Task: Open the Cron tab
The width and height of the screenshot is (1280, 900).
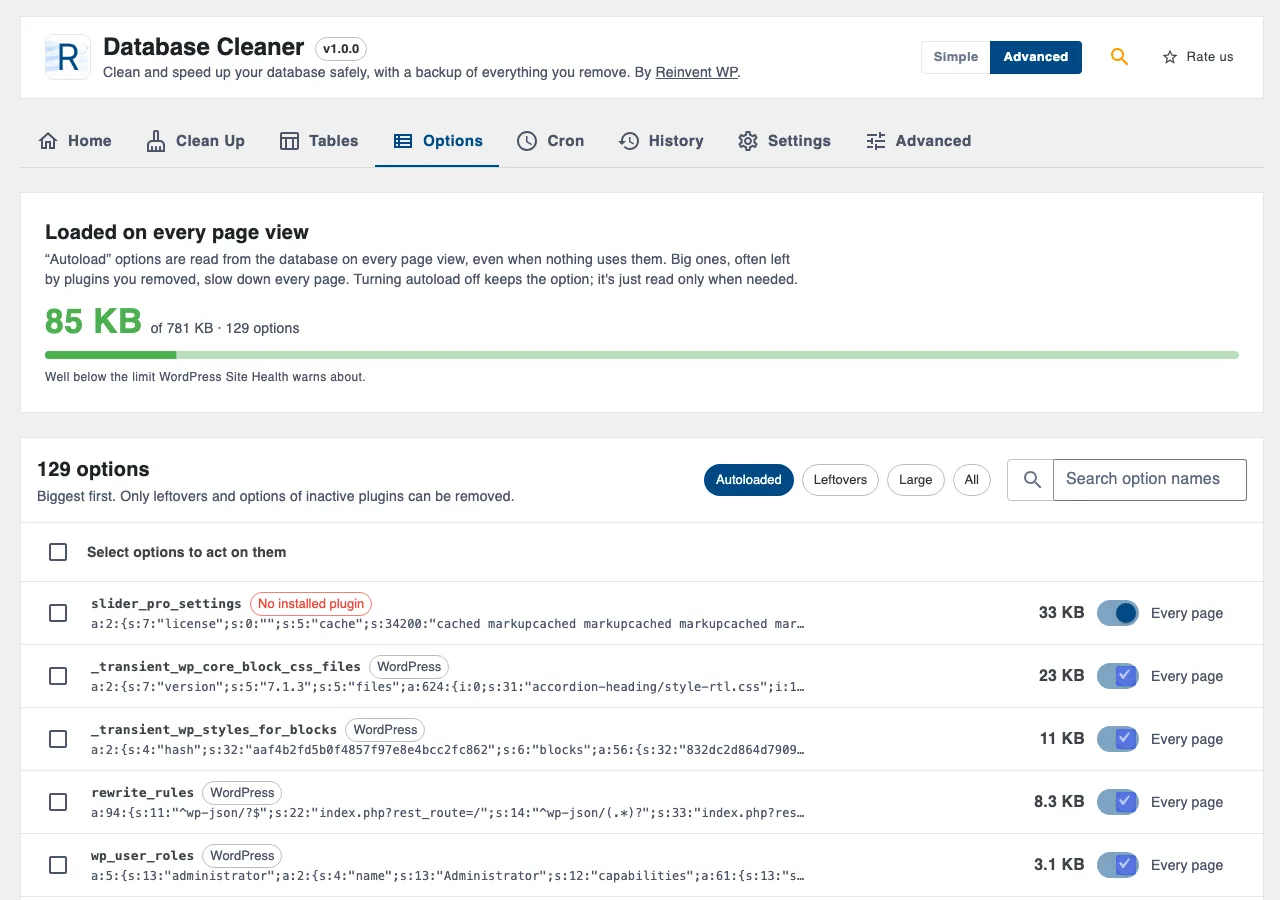Action: 551,141
